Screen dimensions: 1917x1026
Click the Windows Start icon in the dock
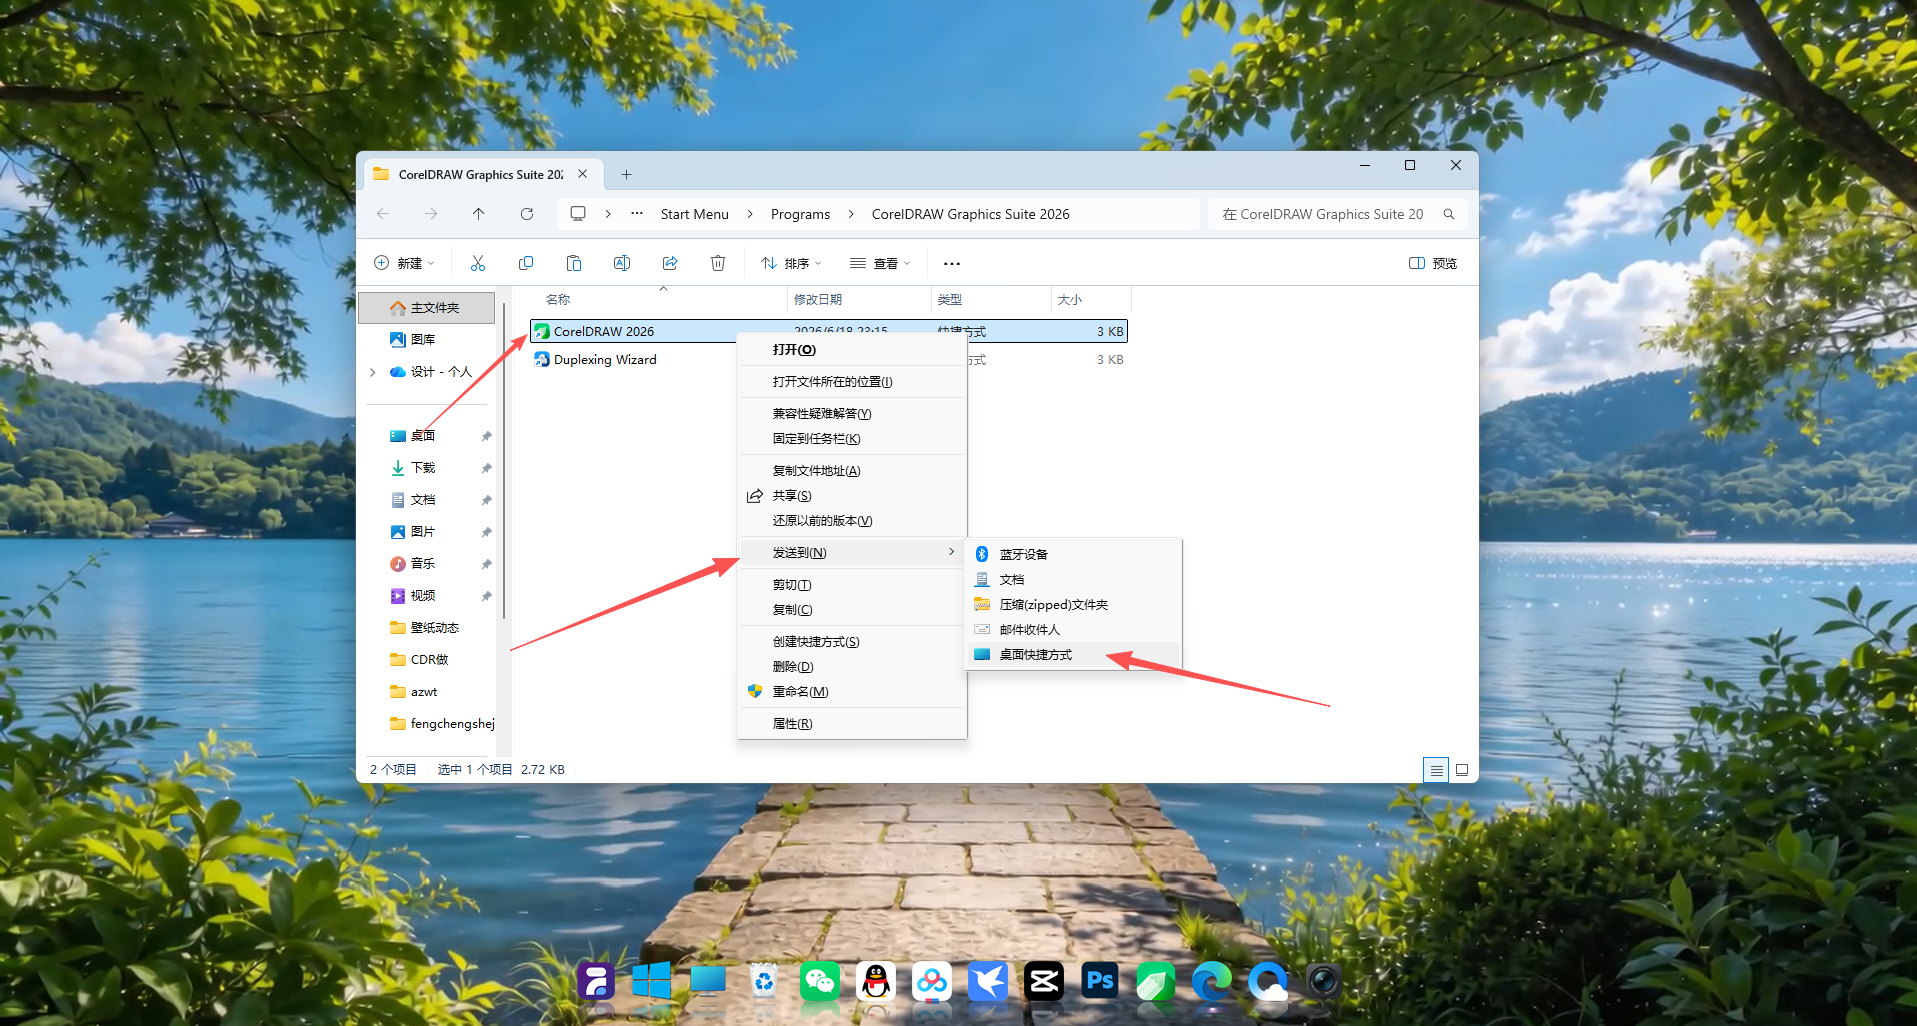pos(652,981)
